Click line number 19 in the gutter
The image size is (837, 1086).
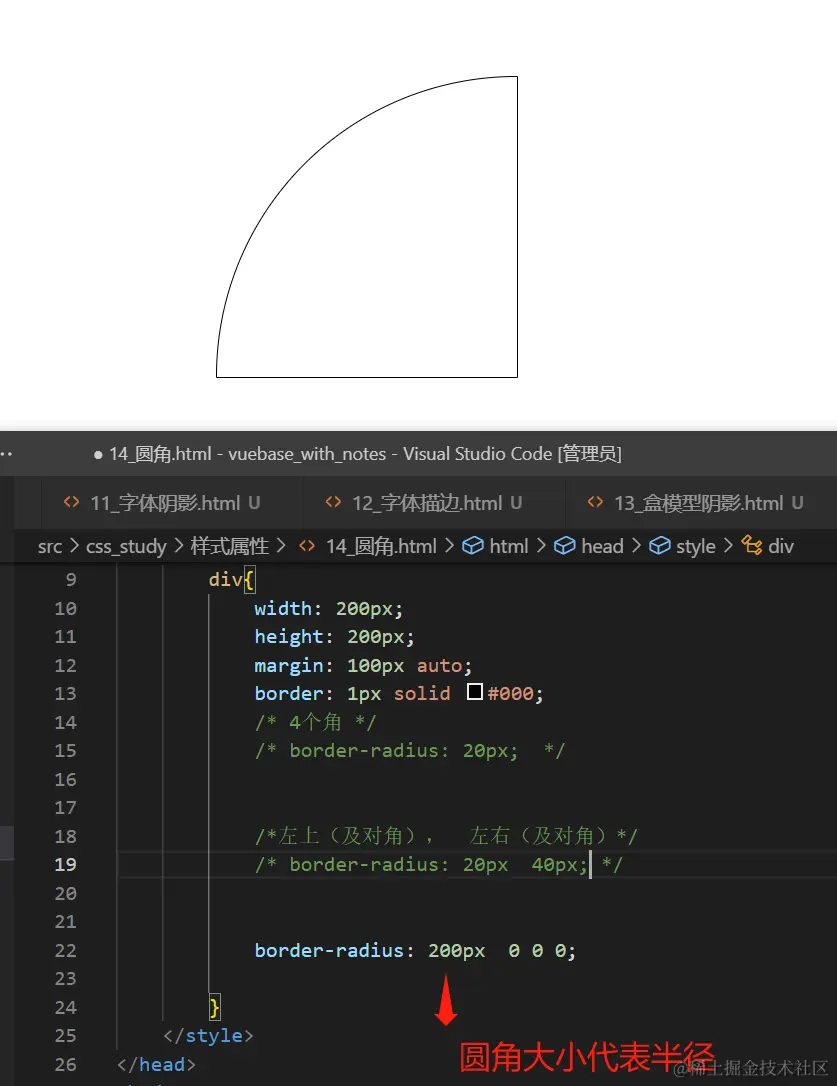pyautogui.click(x=65, y=865)
